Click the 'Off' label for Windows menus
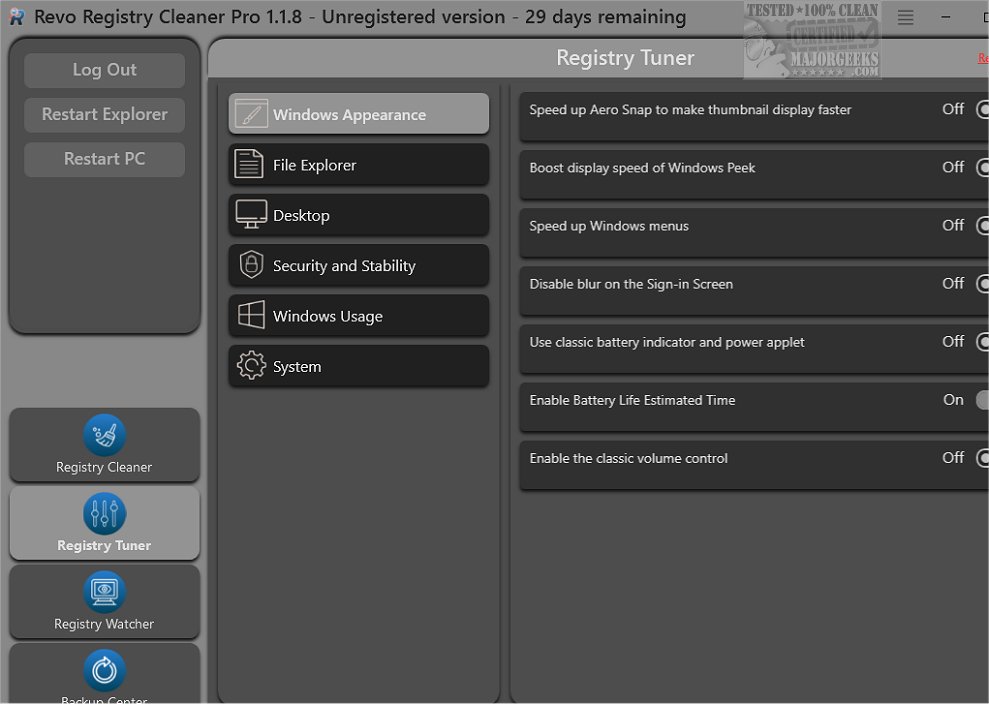 tap(953, 225)
